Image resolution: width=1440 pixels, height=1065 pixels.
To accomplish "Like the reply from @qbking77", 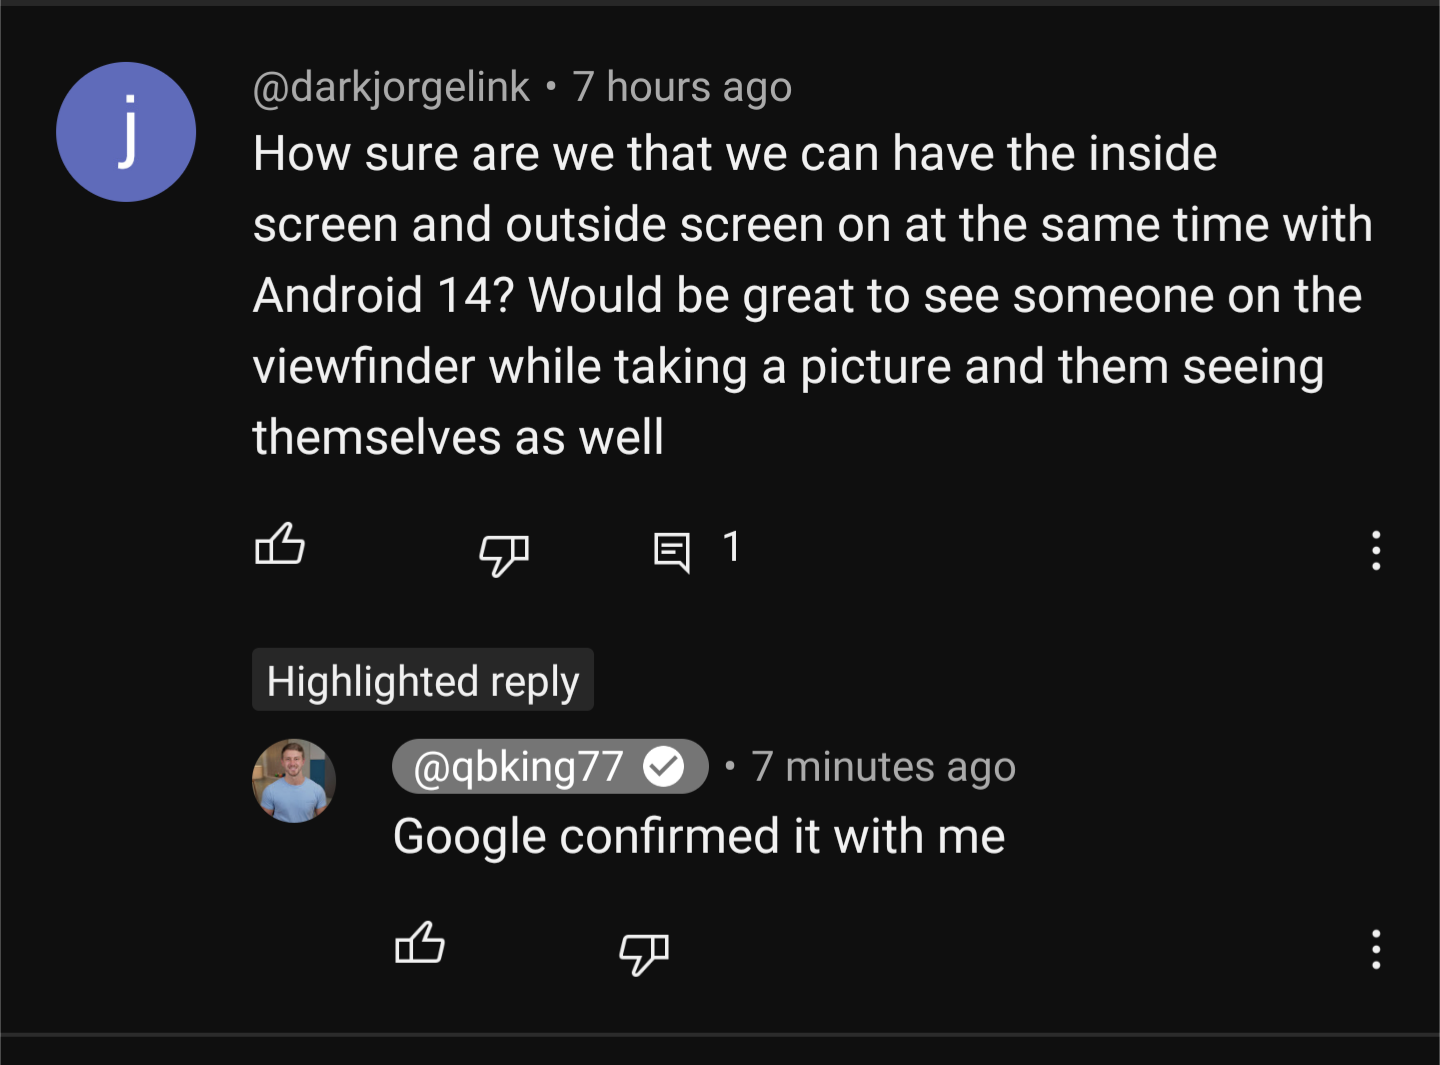I will click(420, 944).
